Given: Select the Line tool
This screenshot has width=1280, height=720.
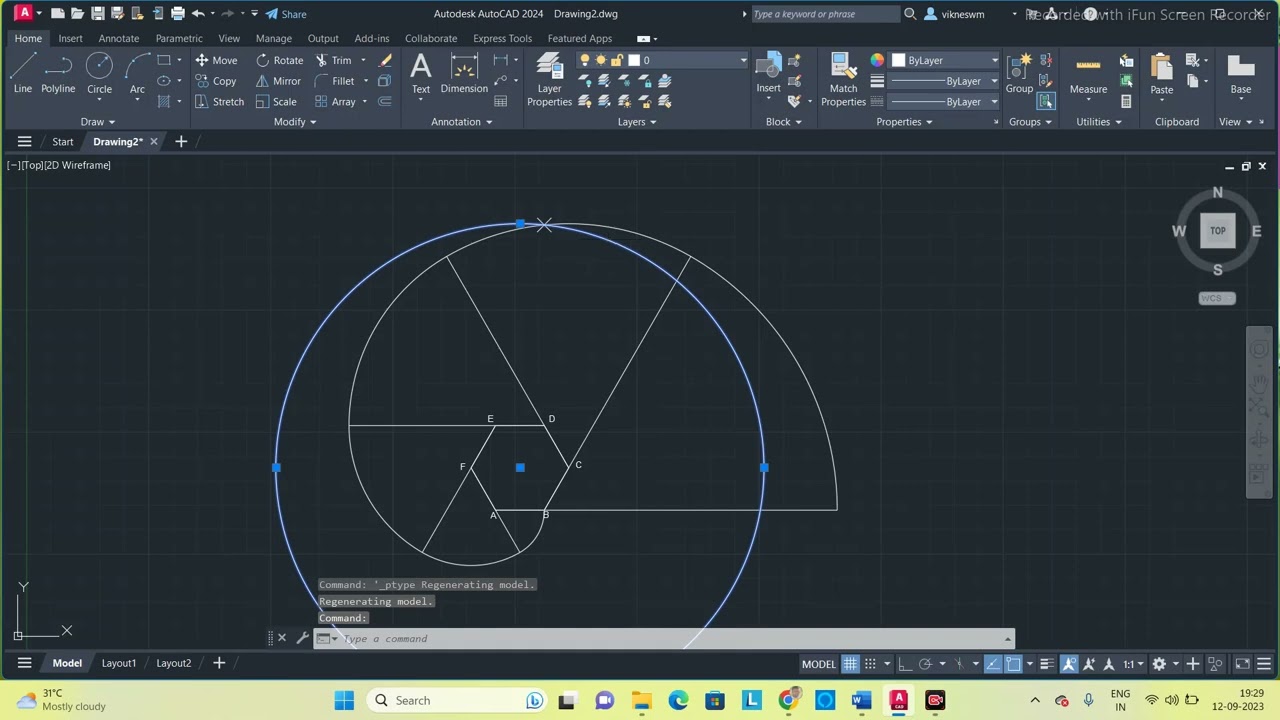Looking at the screenshot, I should (22, 74).
